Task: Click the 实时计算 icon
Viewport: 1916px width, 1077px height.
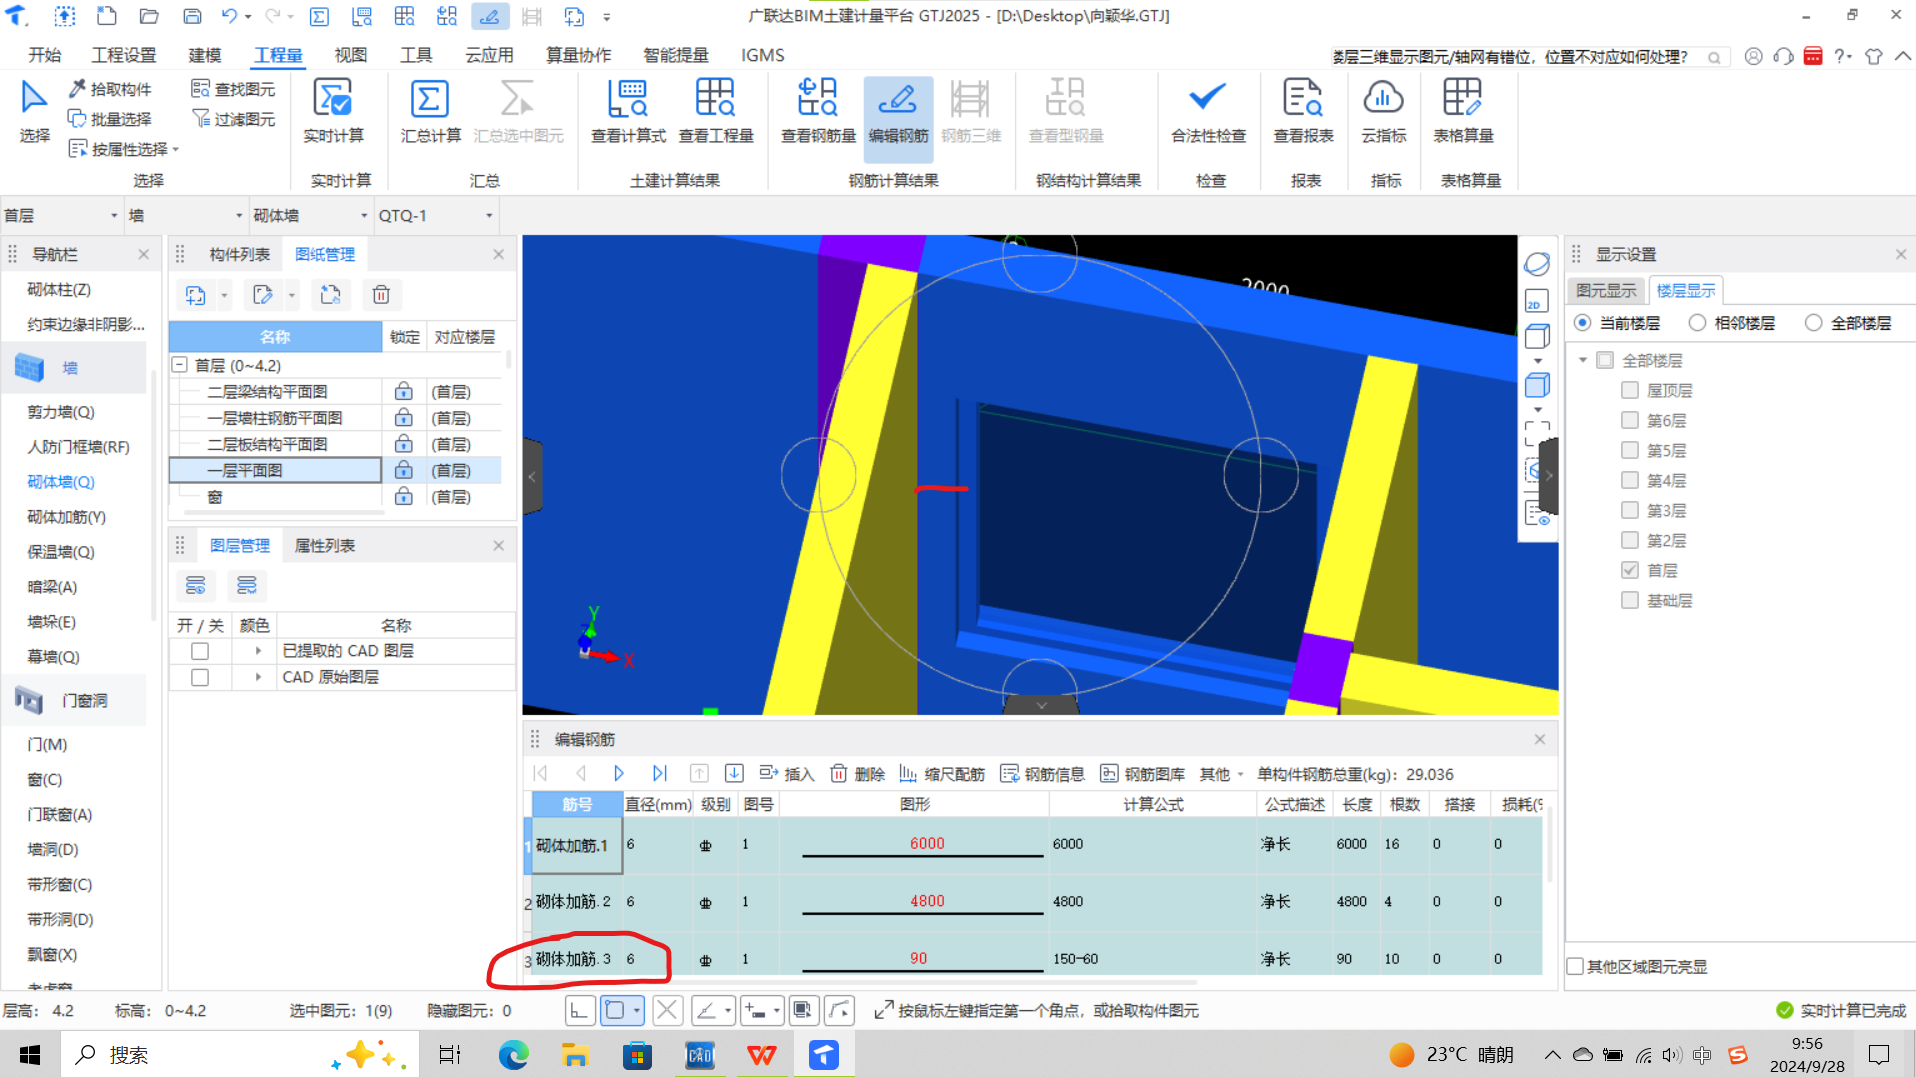Action: 333,99
